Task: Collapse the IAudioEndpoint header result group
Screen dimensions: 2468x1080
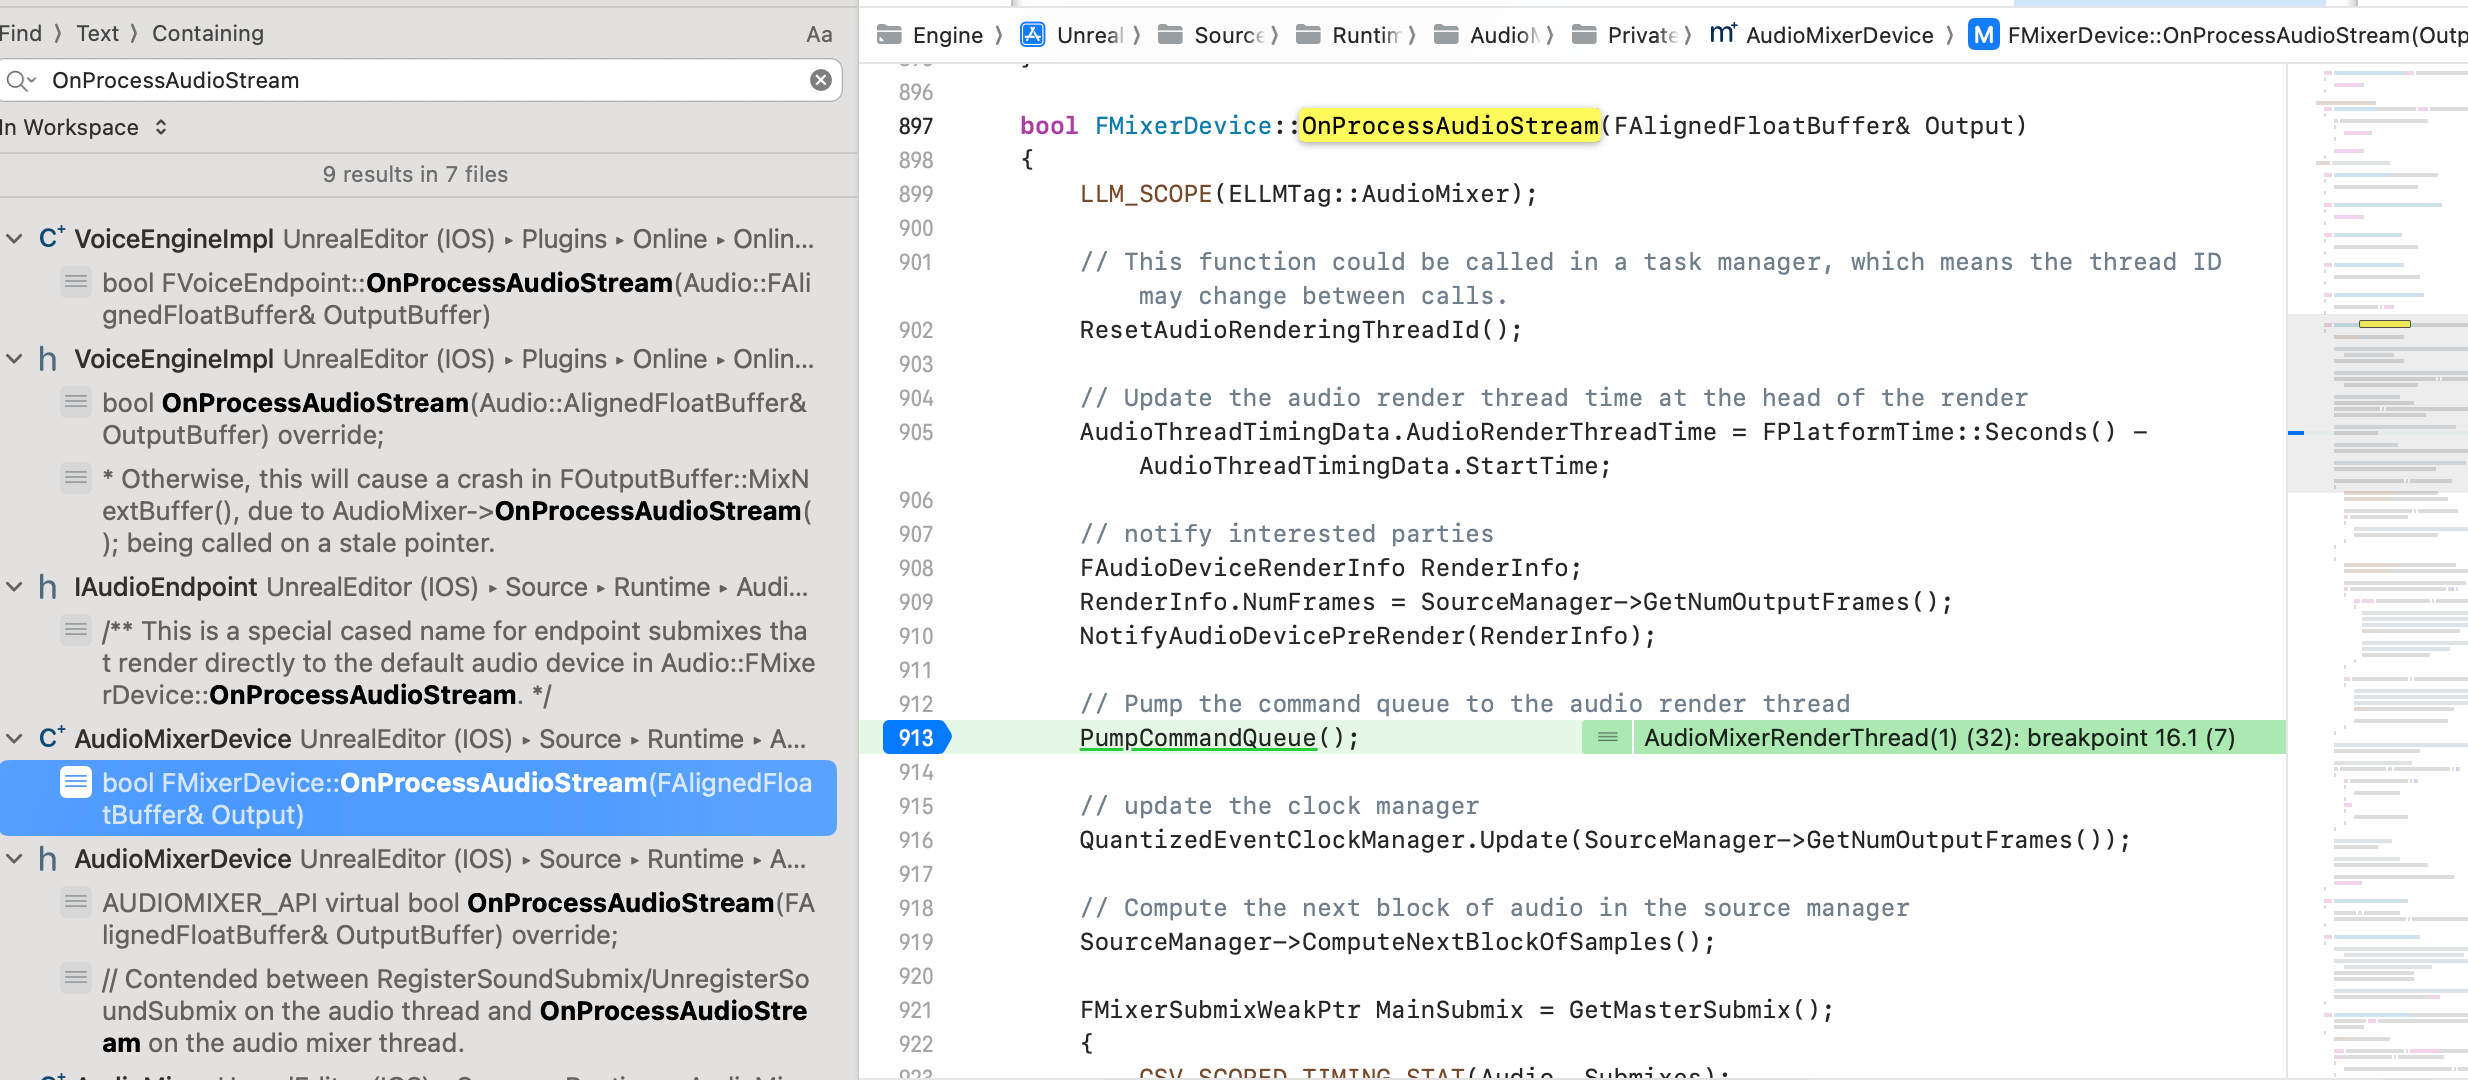Action: (x=15, y=587)
